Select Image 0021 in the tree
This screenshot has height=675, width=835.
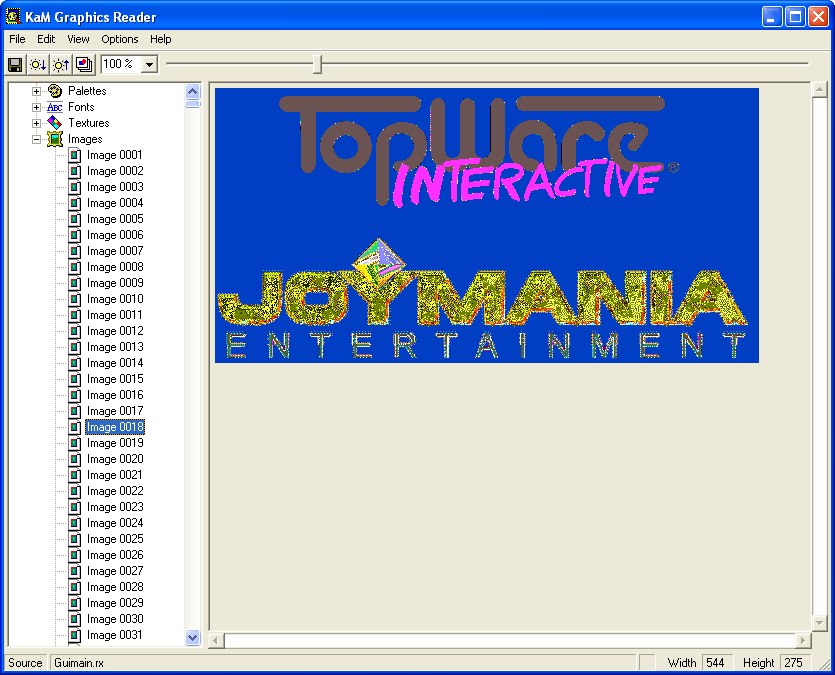pos(115,475)
